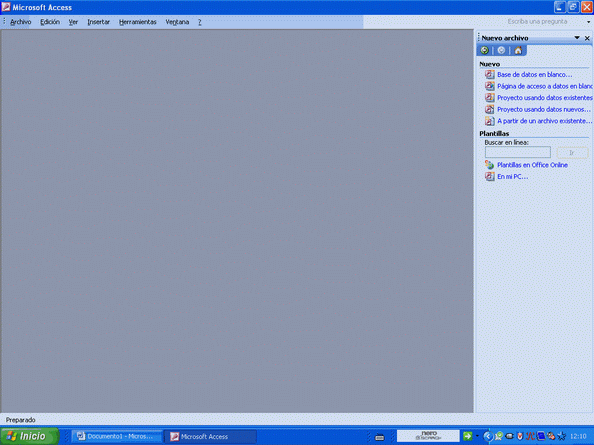
Task: Click the icon next to Proyecto usando datos existentes
Action: [x=489, y=98]
